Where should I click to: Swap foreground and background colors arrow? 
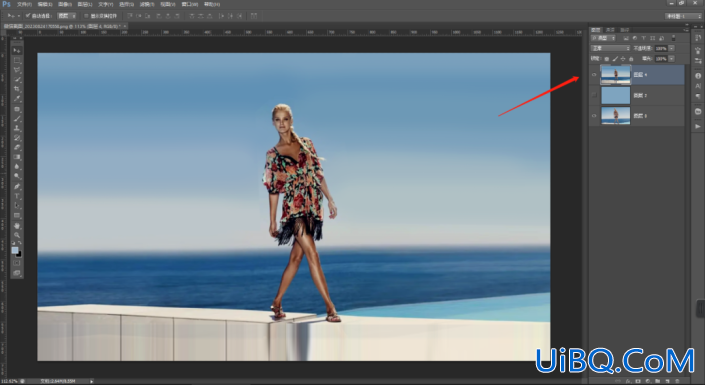click(x=20, y=243)
